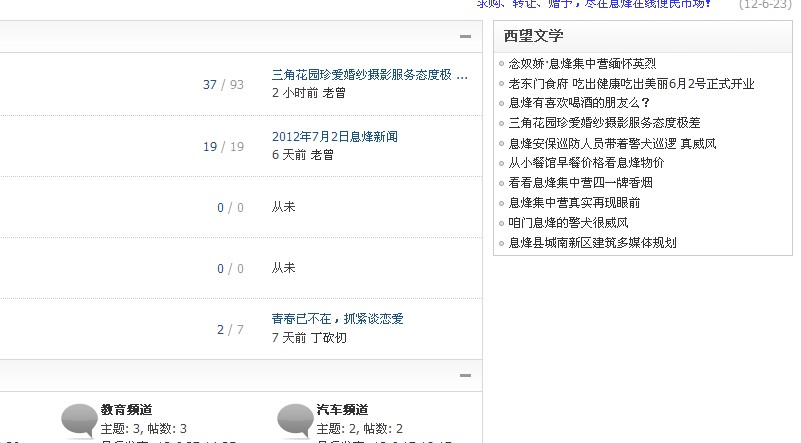Open the 教育频道 forum title
The width and height of the screenshot is (801, 443).
tap(126, 410)
